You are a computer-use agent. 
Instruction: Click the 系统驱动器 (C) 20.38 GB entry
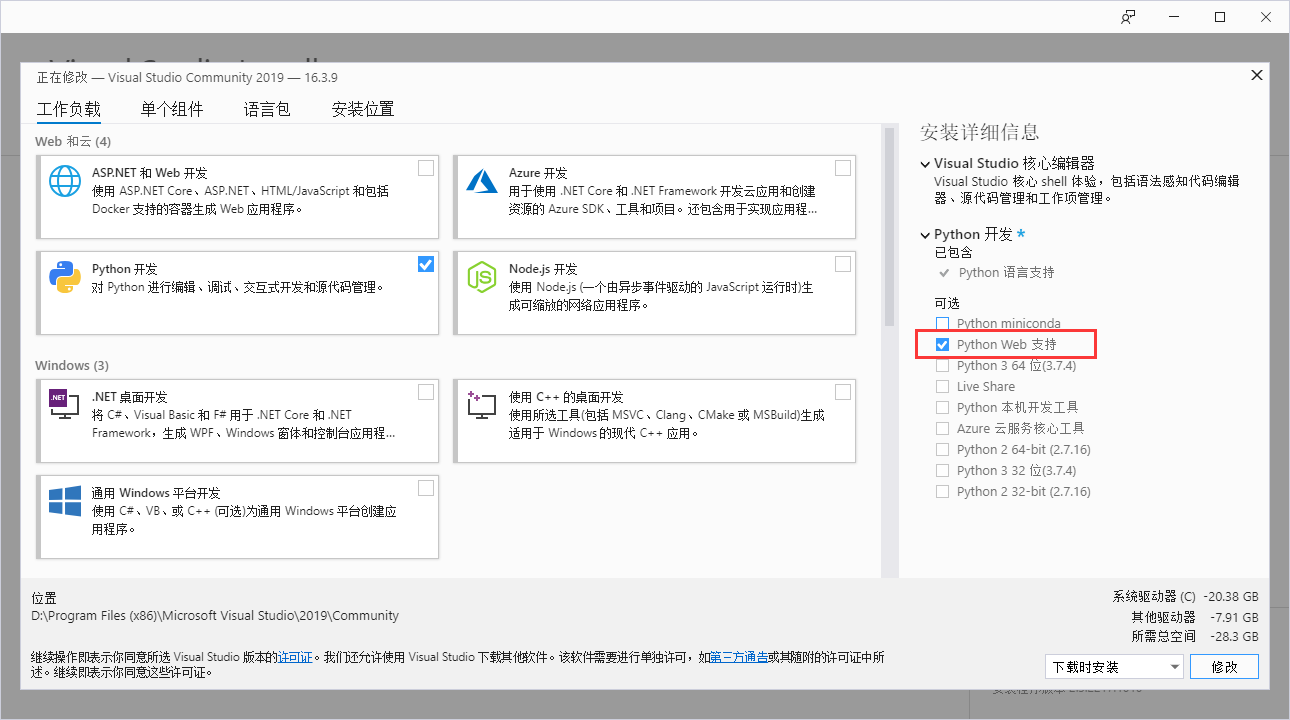1186,596
